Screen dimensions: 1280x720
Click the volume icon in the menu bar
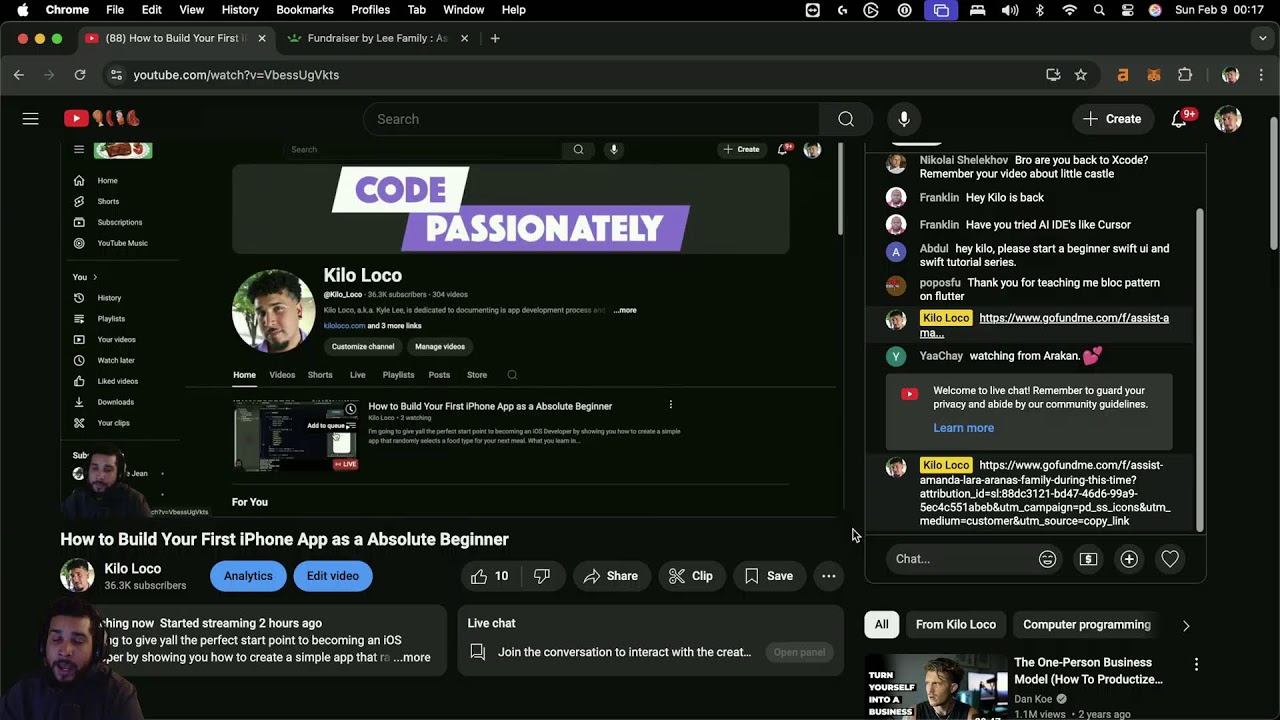1010,10
